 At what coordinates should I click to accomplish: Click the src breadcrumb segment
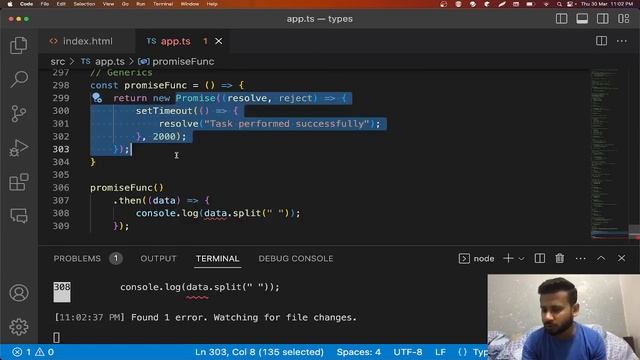coord(58,62)
